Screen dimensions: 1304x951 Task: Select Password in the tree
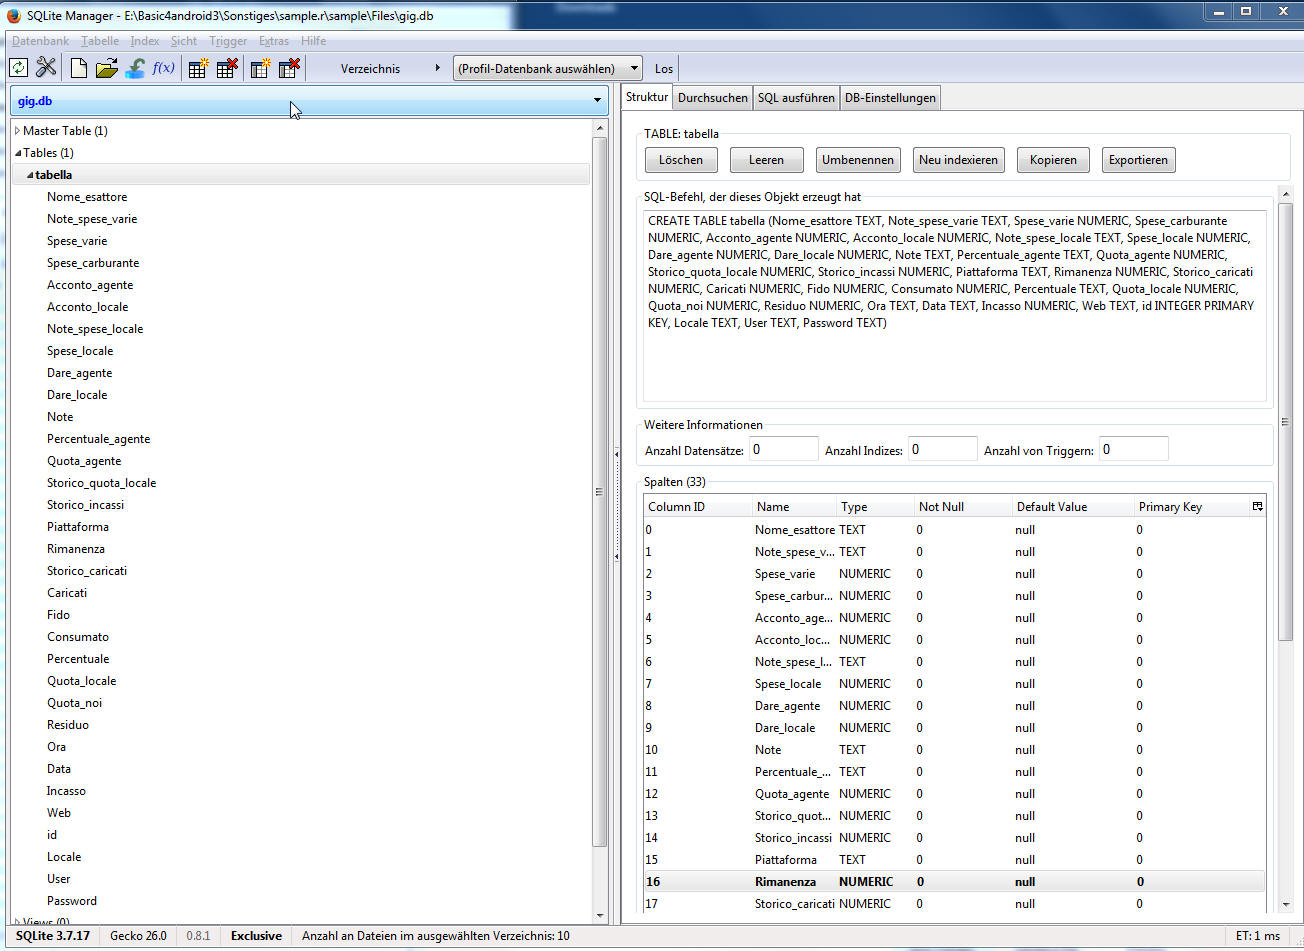click(x=72, y=901)
